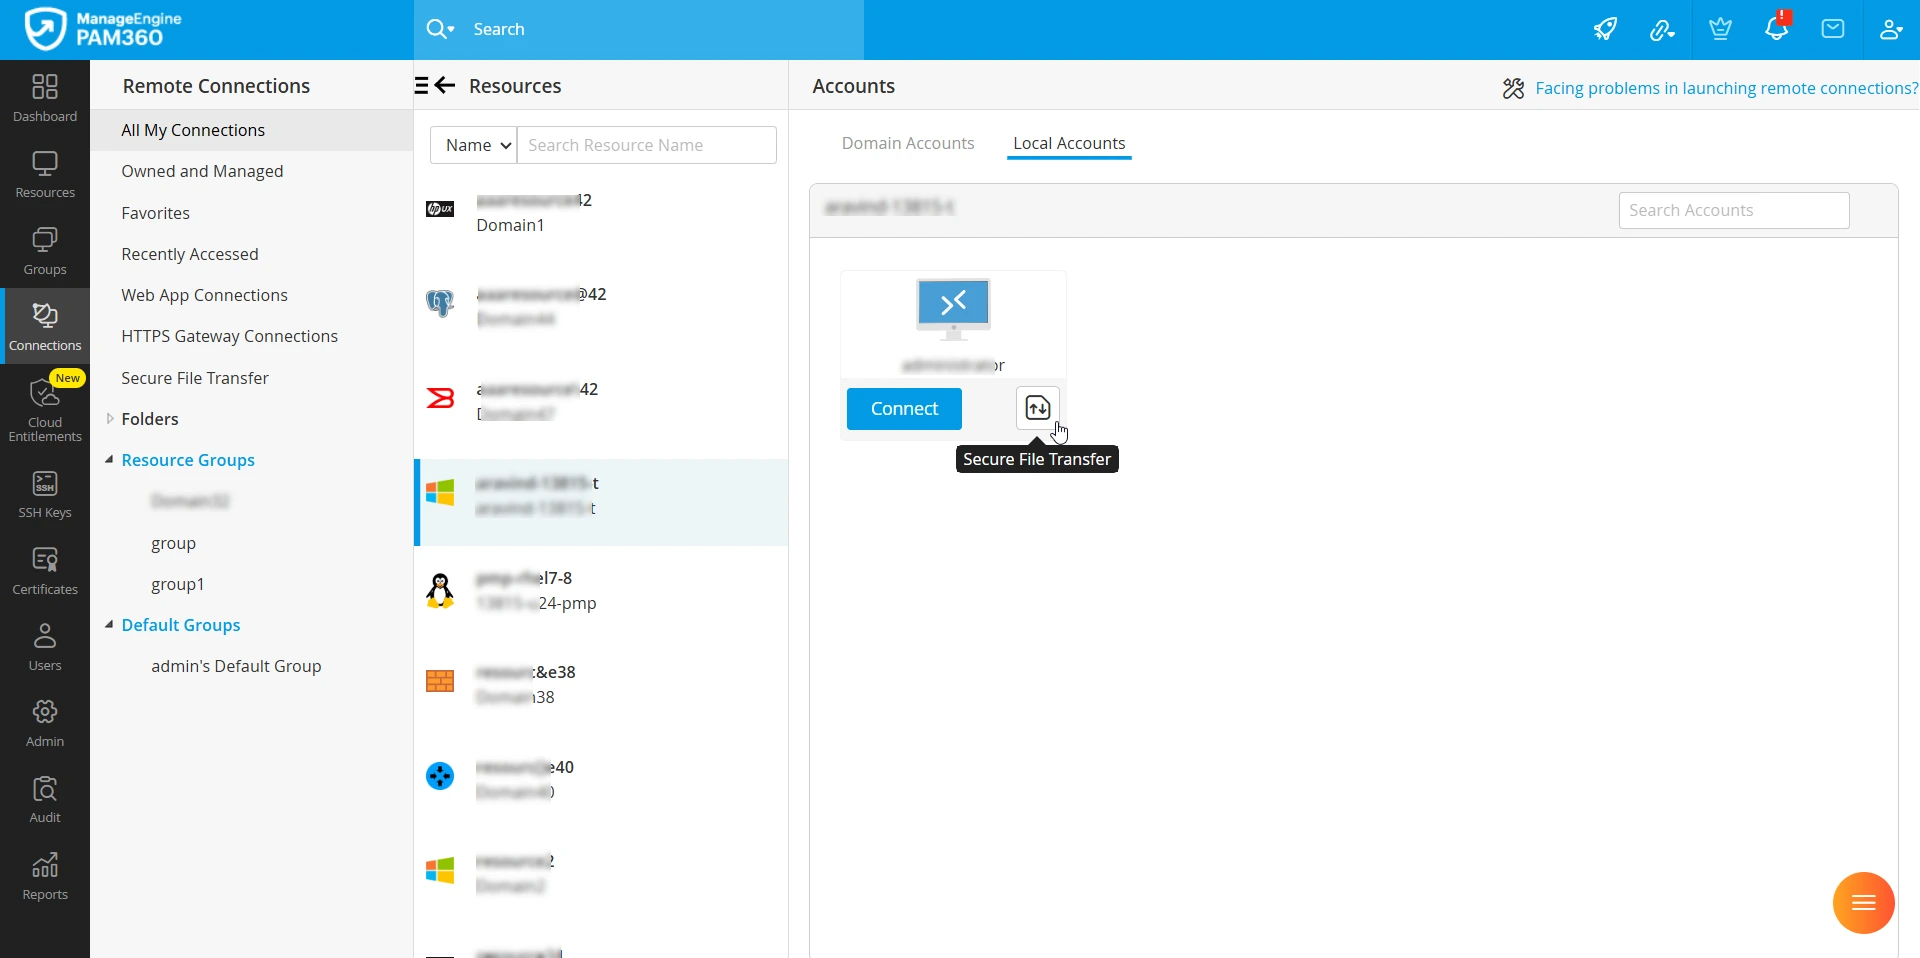Open the Dashboard sidebar icon
This screenshot has width=1920, height=958.
coord(45,98)
